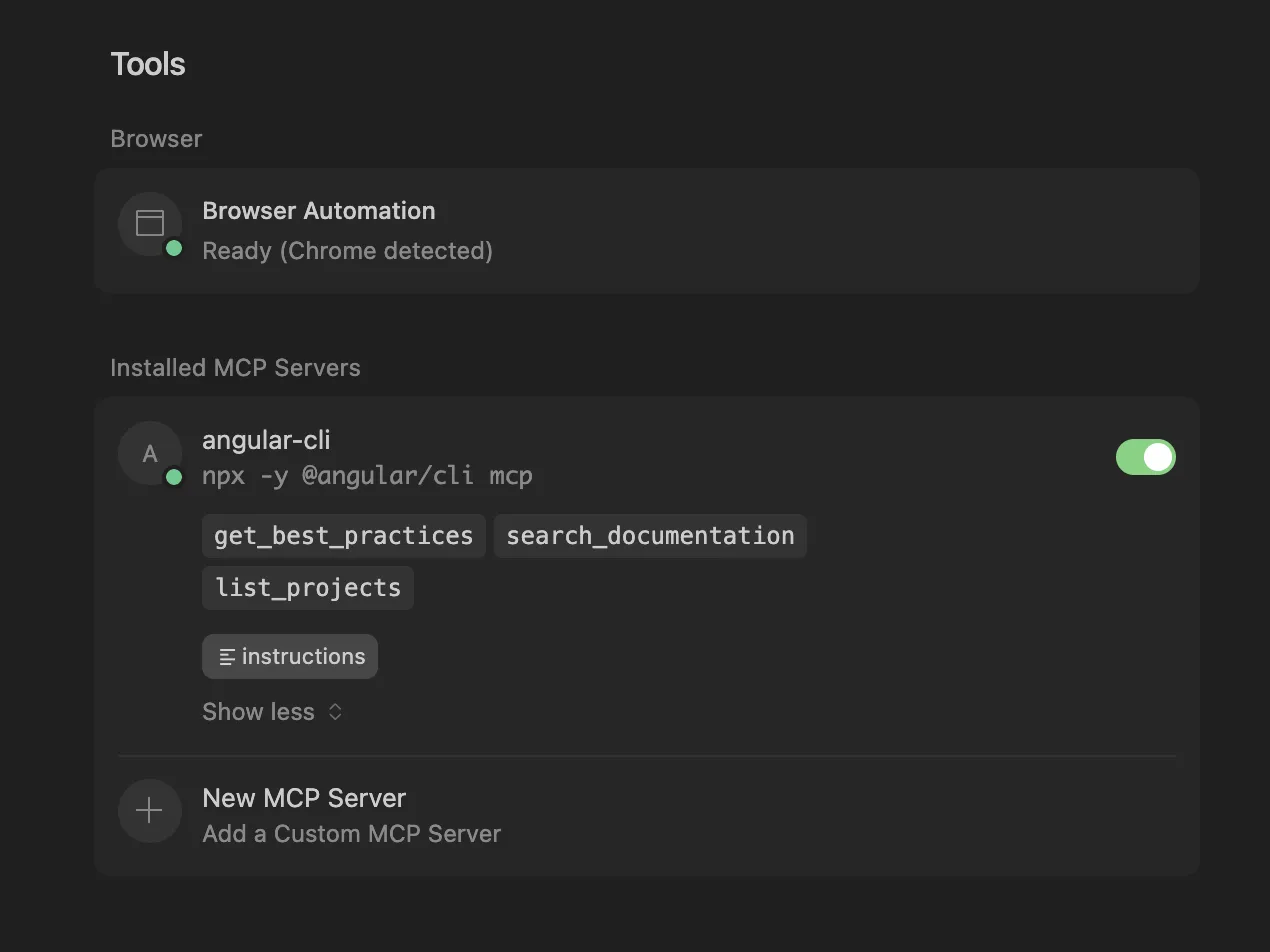Click the chevron icon beside Show less
The width and height of the screenshot is (1270, 952).
point(333,712)
